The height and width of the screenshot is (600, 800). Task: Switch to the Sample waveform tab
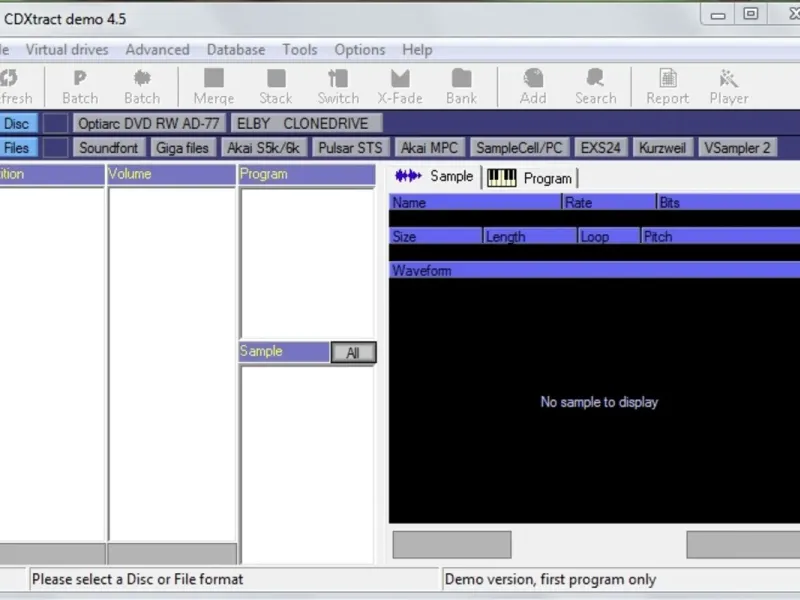pos(435,177)
